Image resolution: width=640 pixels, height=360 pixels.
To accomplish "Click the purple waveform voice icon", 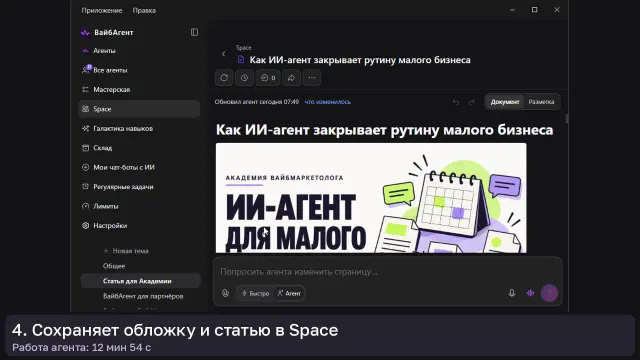I will (x=530, y=293).
